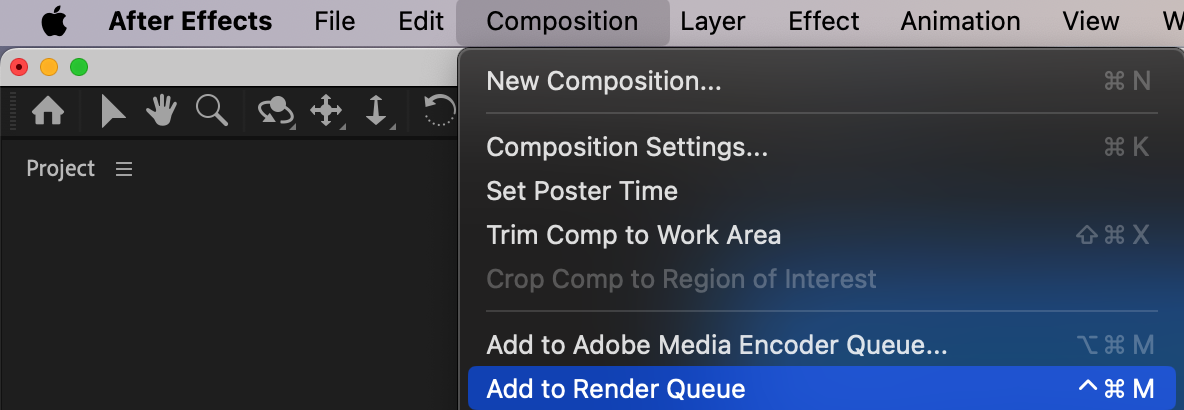1184x410 pixels.
Task: Open the Layer menu
Action: click(x=713, y=21)
